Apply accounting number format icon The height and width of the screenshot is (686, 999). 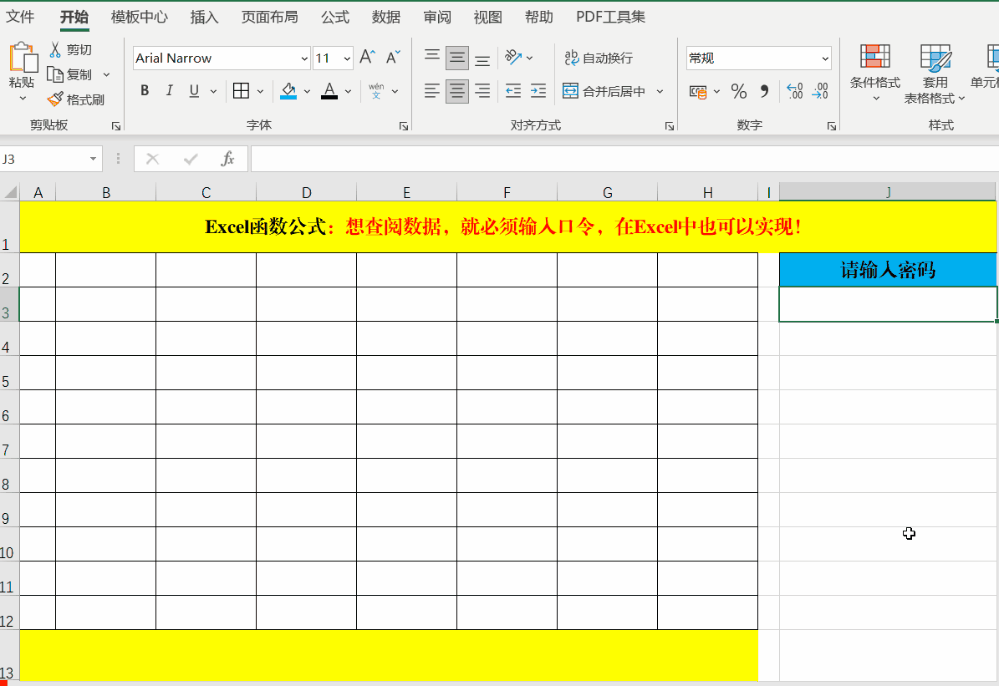(x=698, y=92)
